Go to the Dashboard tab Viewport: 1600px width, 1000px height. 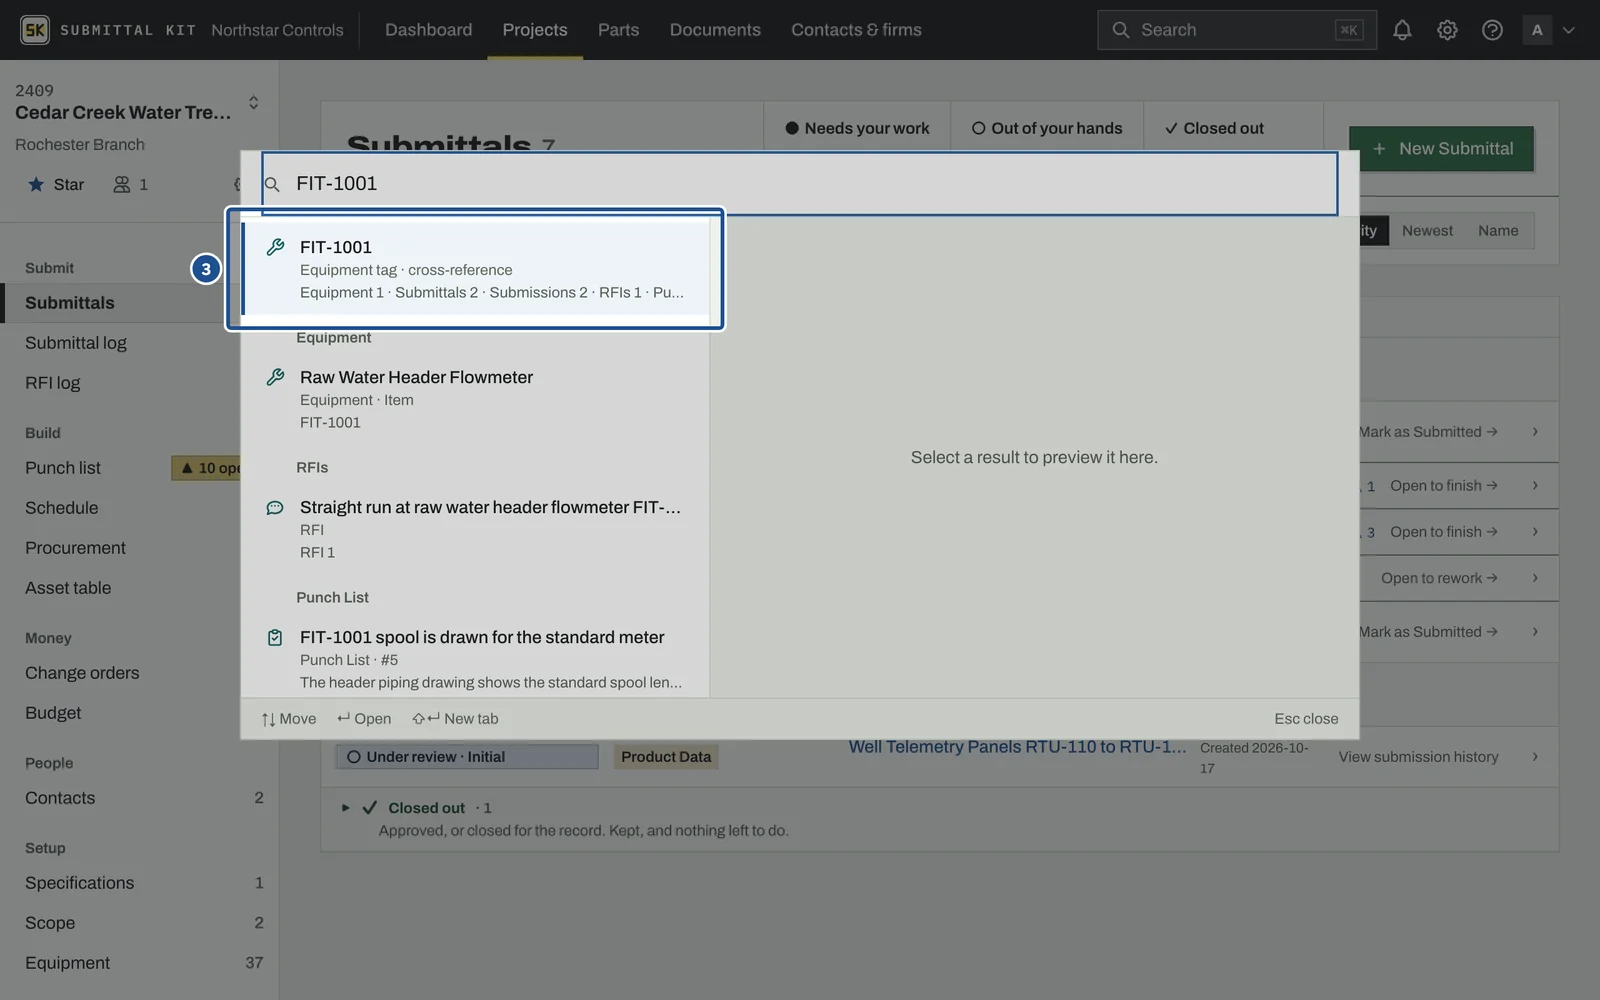coord(429,30)
